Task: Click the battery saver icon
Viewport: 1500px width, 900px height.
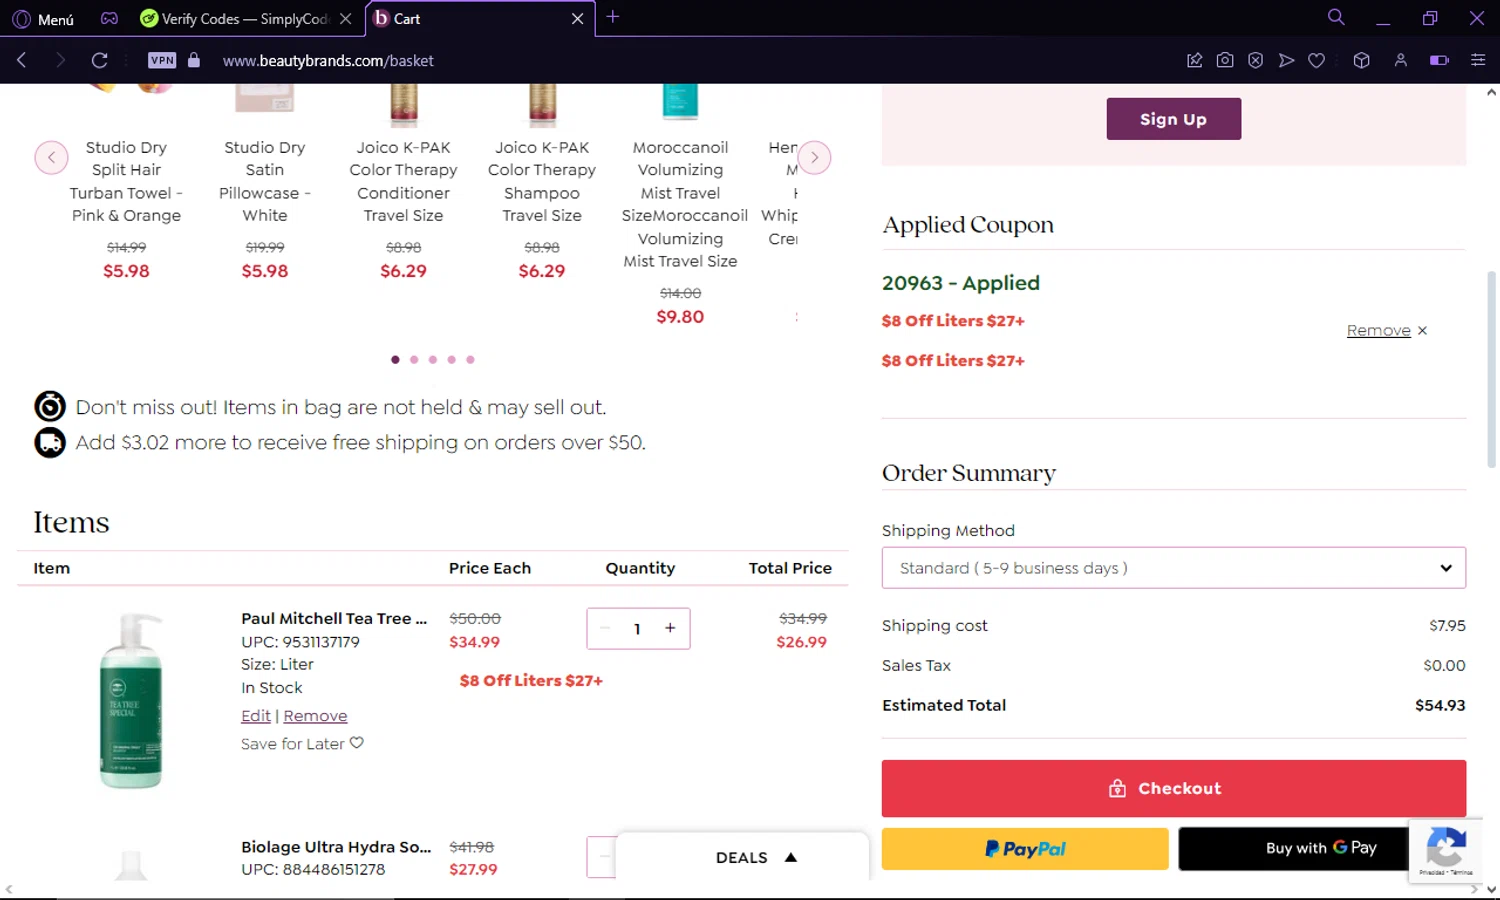Action: (x=1439, y=60)
